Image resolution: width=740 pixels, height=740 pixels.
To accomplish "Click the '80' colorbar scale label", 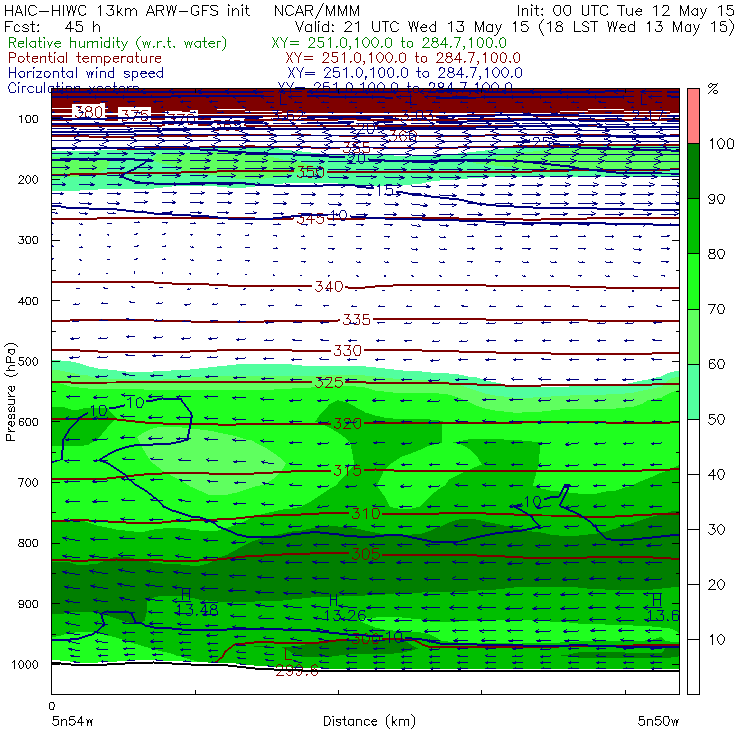I will point(716,254).
